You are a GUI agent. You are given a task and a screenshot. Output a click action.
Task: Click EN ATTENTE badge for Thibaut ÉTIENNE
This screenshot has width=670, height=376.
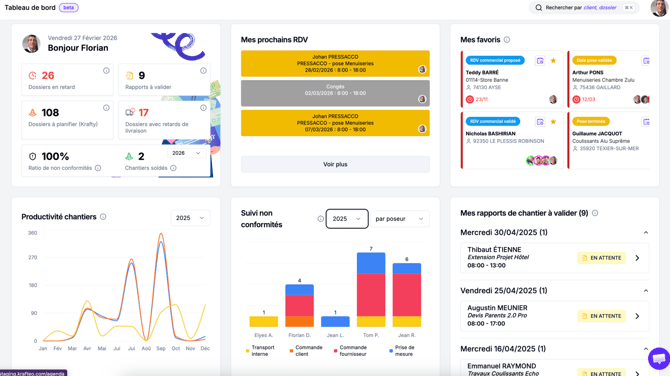602,258
